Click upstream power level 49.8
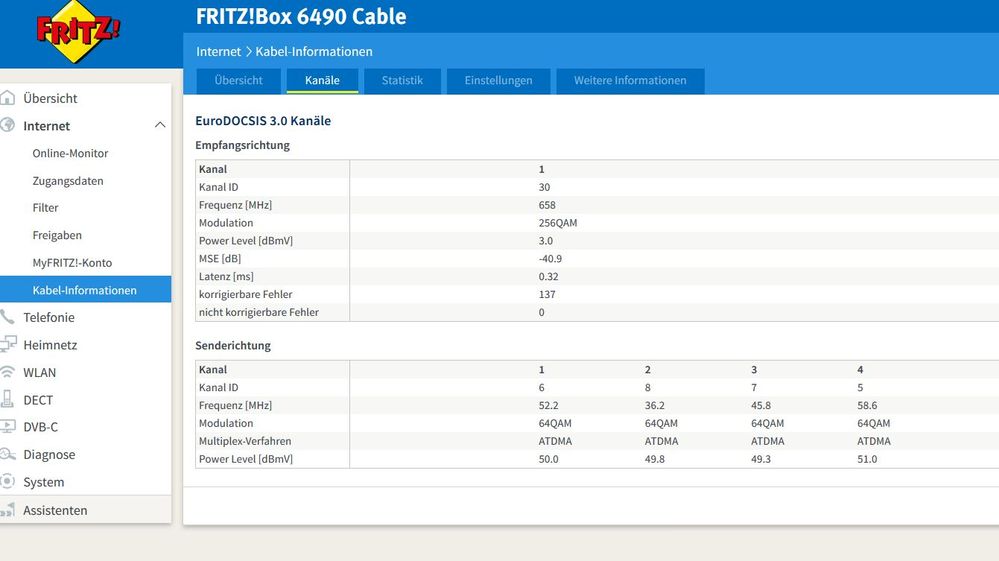999x561 pixels. click(x=654, y=458)
